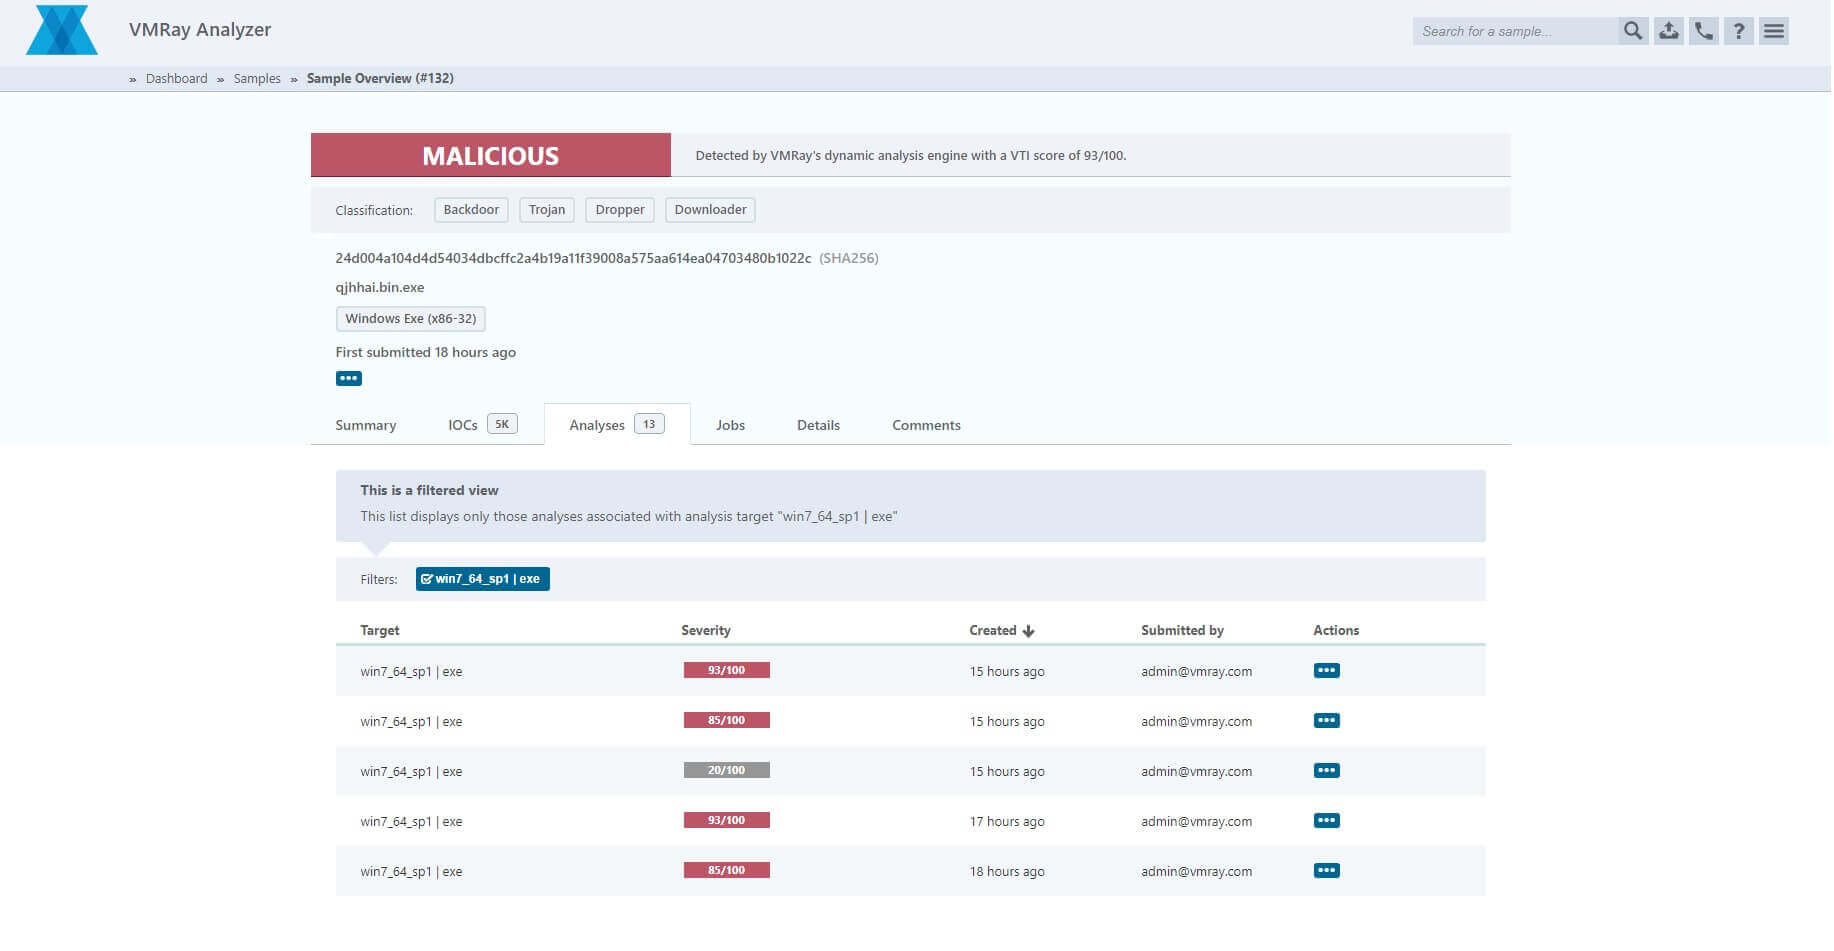Switch to the Summary tab
Screen dimensions: 1834x951
click(x=366, y=425)
